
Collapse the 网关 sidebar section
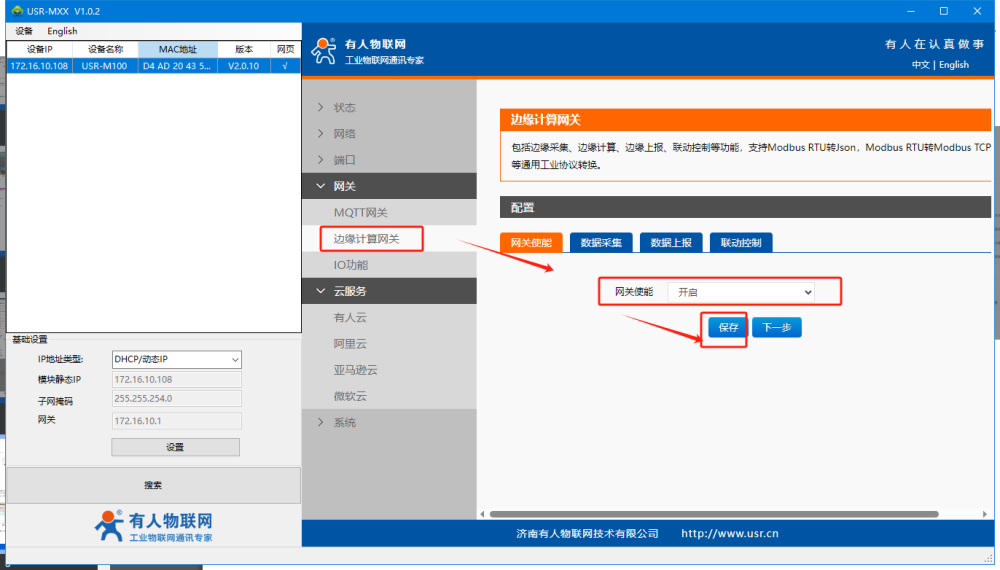click(344, 186)
